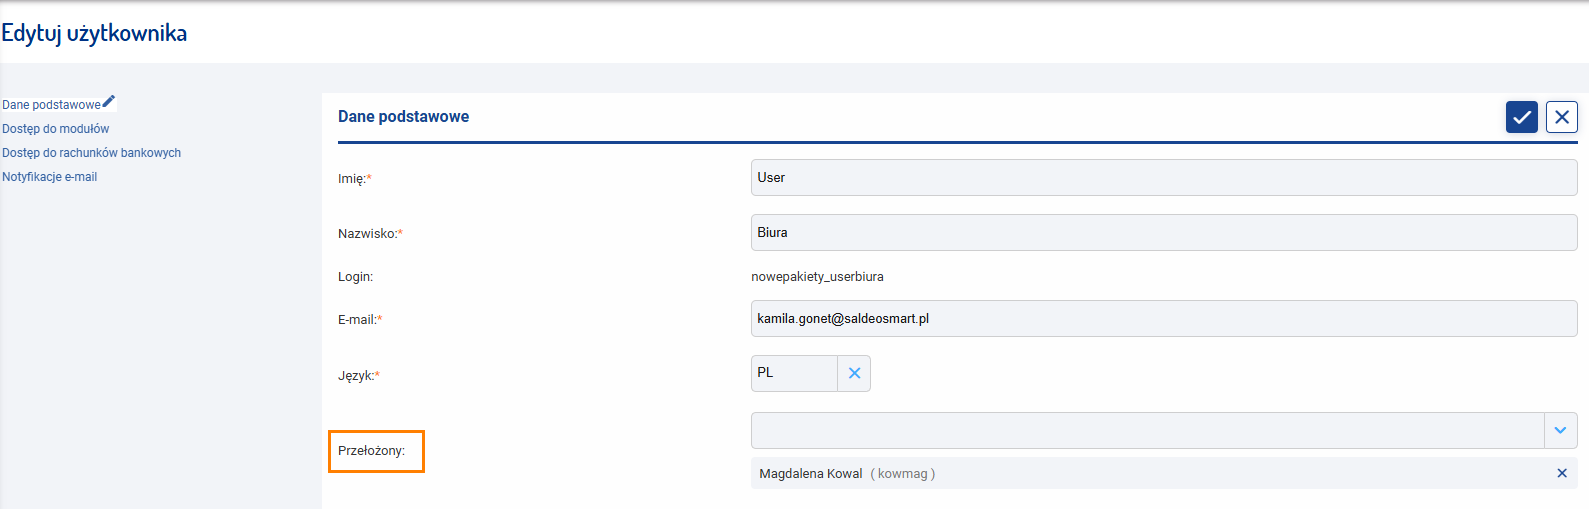Focus the Imię field containing User
The width and height of the screenshot is (1589, 509).
pyautogui.click(x=1164, y=178)
